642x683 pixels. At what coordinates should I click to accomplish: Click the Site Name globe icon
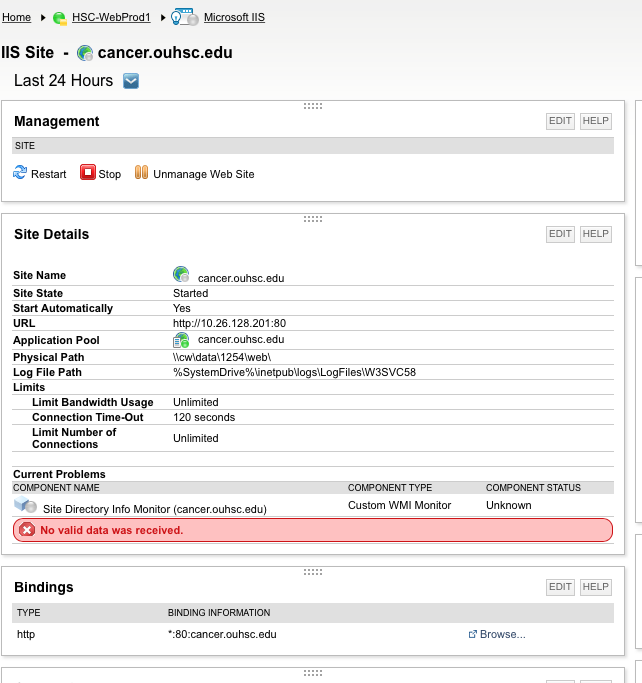tap(181, 274)
